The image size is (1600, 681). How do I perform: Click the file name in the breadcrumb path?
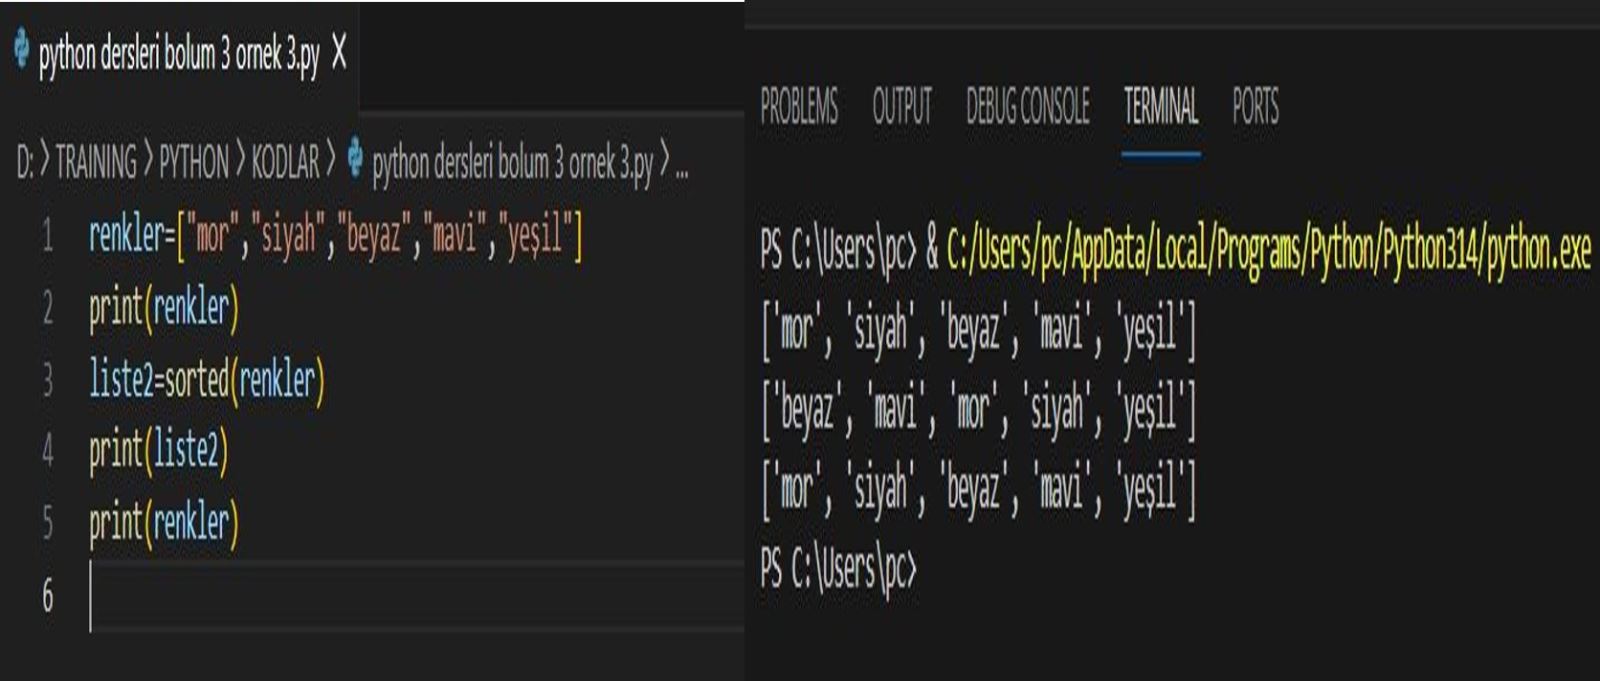pos(512,163)
